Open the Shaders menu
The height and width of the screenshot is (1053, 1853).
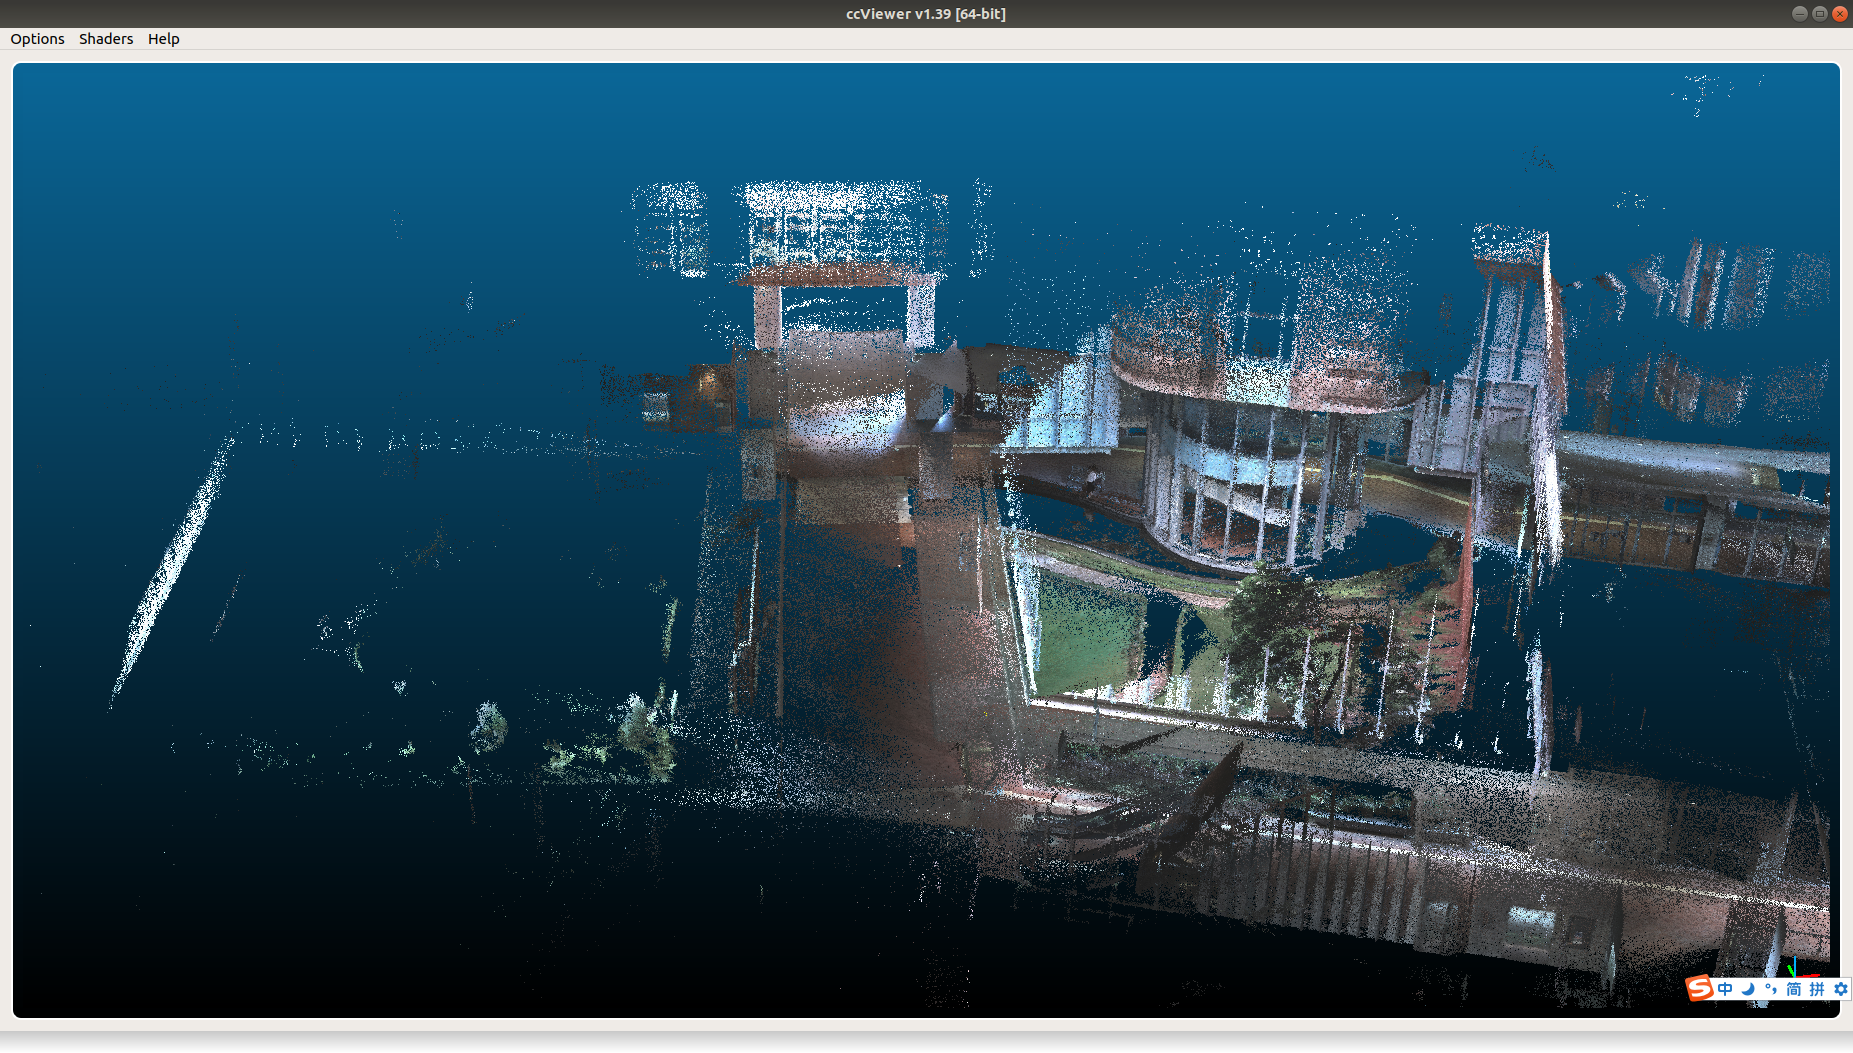pyautogui.click(x=106, y=39)
